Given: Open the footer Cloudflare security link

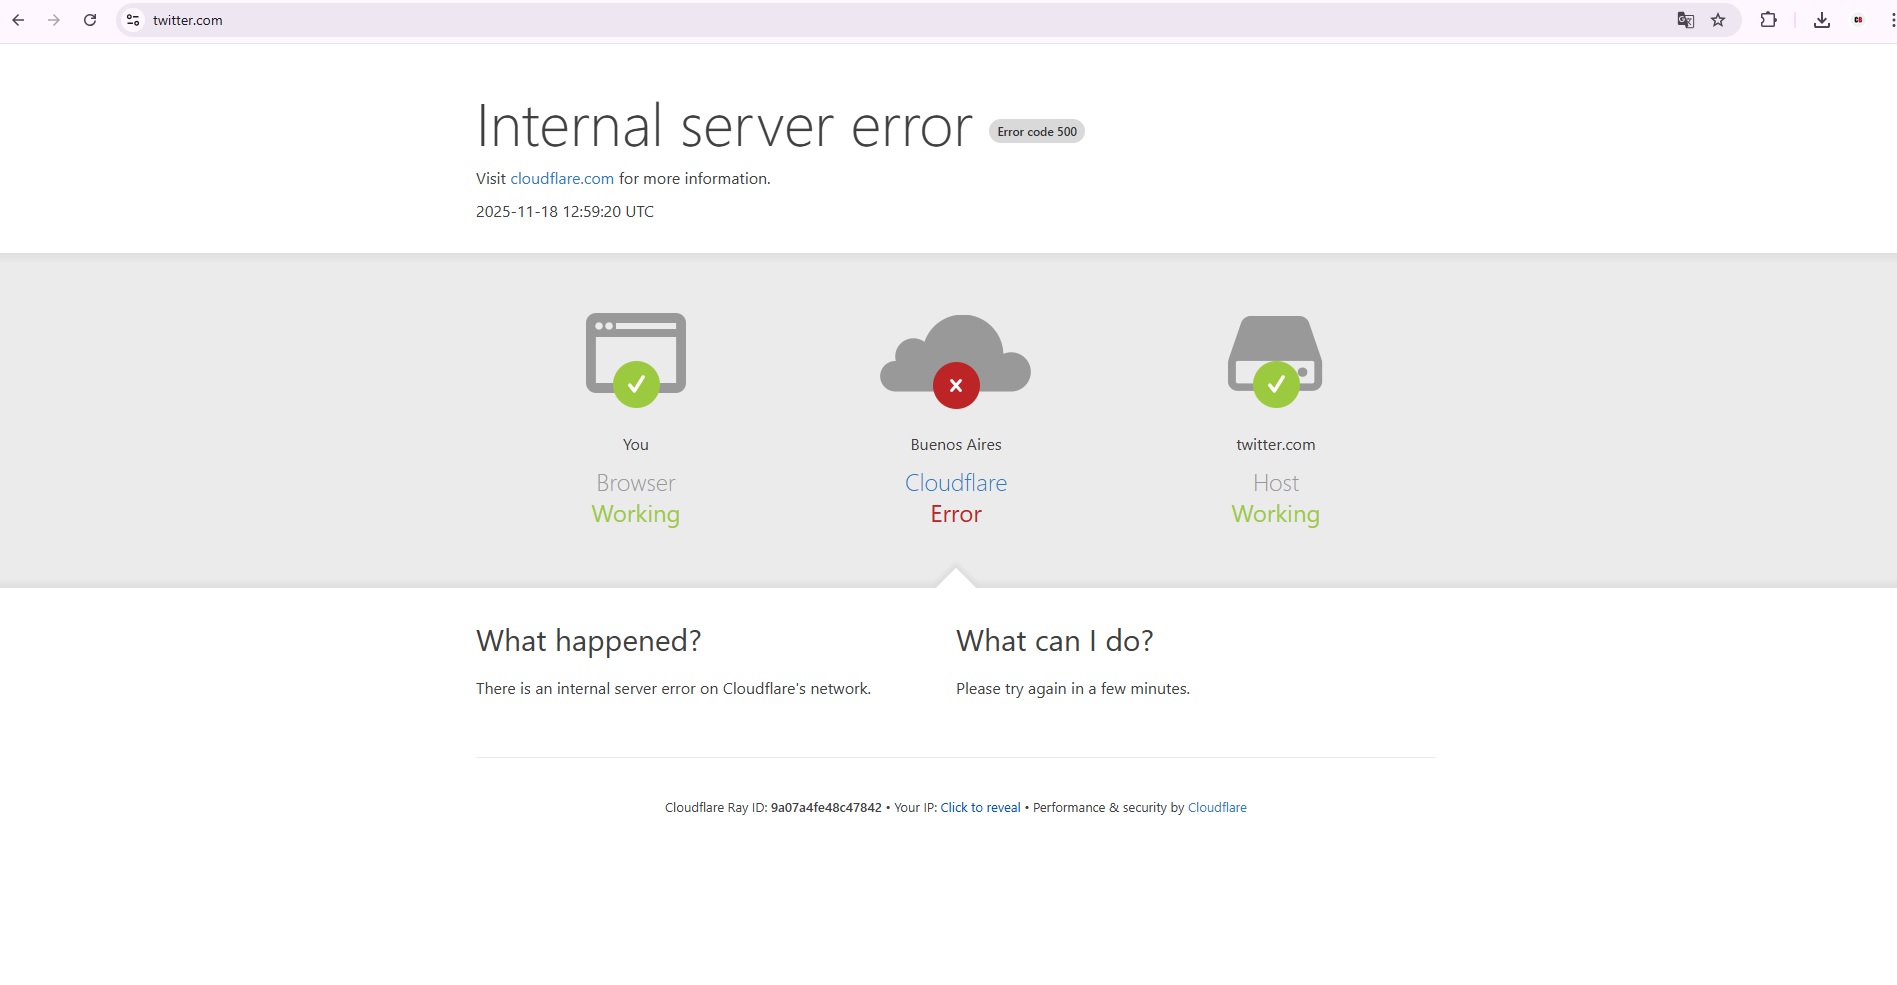Looking at the screenshot, I should [x=1217, y=808].
